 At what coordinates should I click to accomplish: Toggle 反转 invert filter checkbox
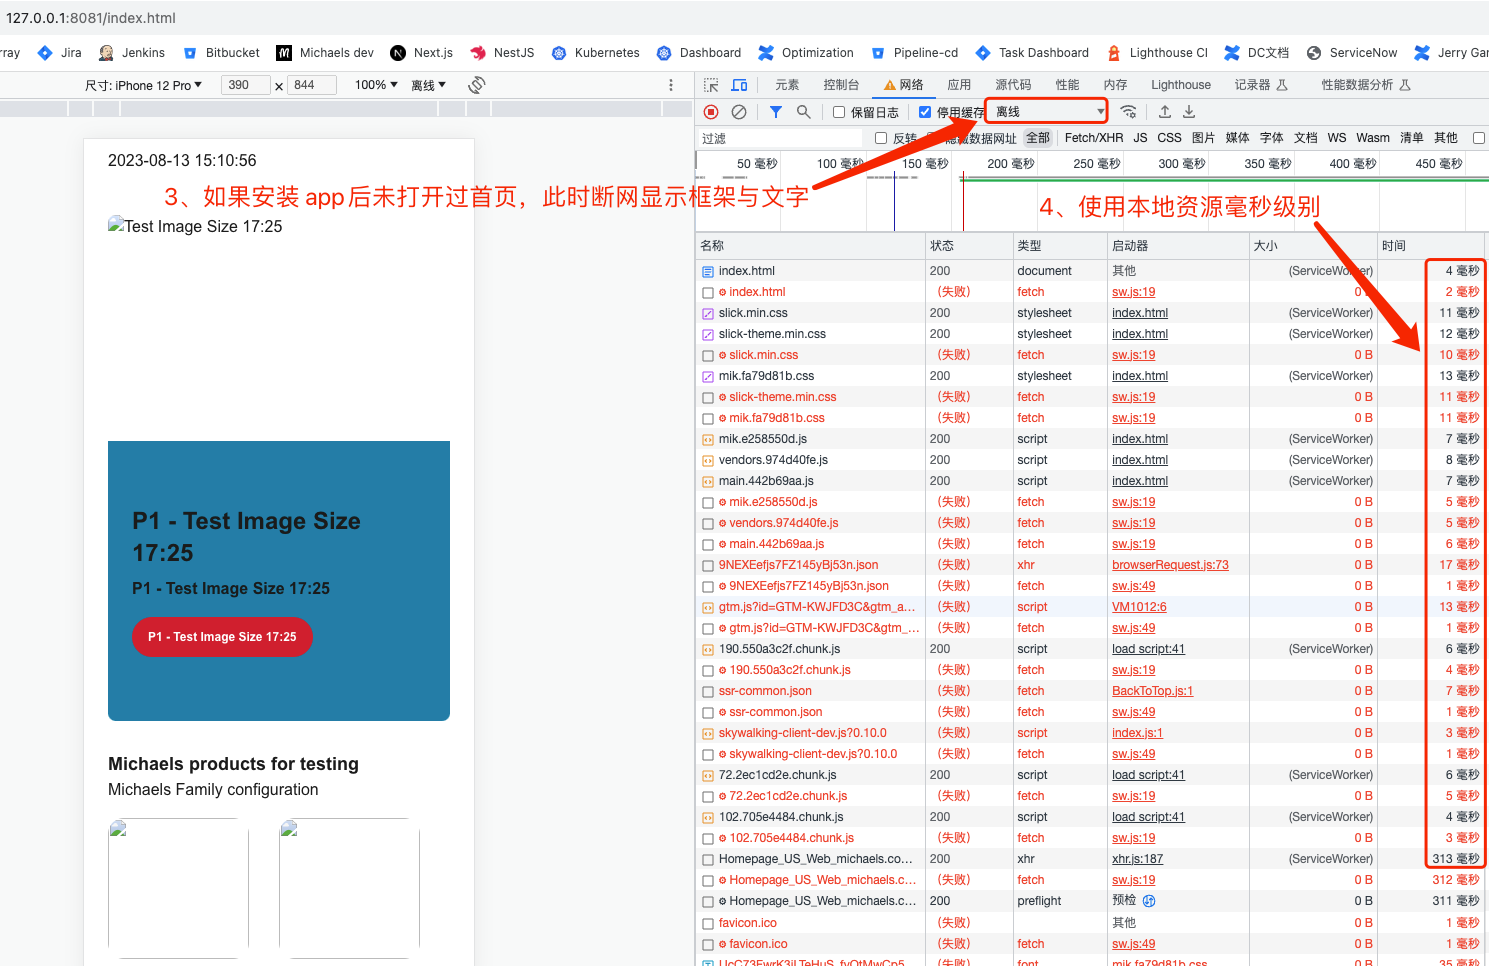coord(881,138)
